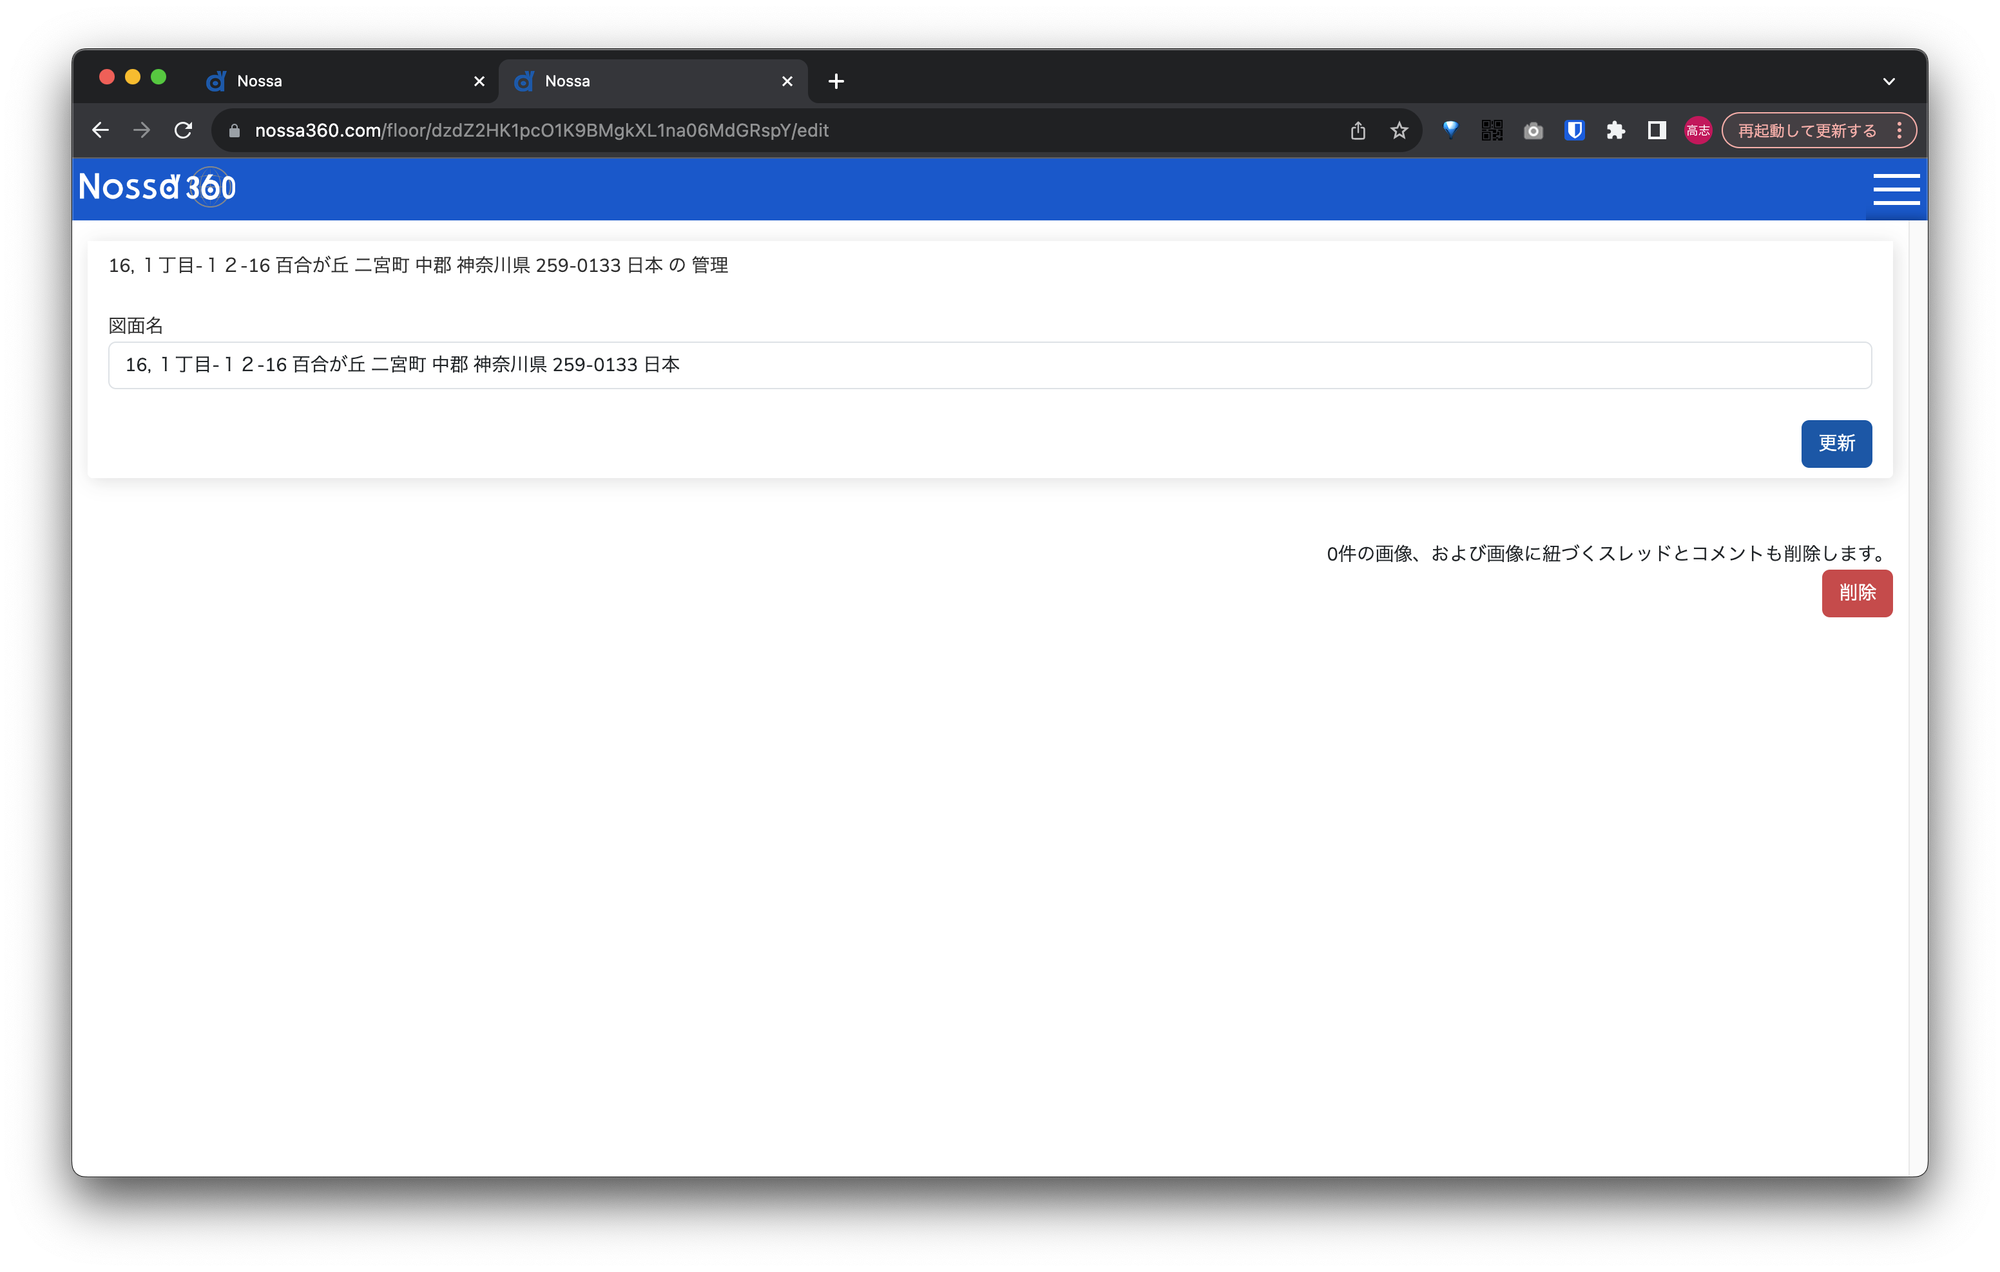Open the extensions puzzle menu
Screen dimensions: 2000x1272
pos(1616,131)
